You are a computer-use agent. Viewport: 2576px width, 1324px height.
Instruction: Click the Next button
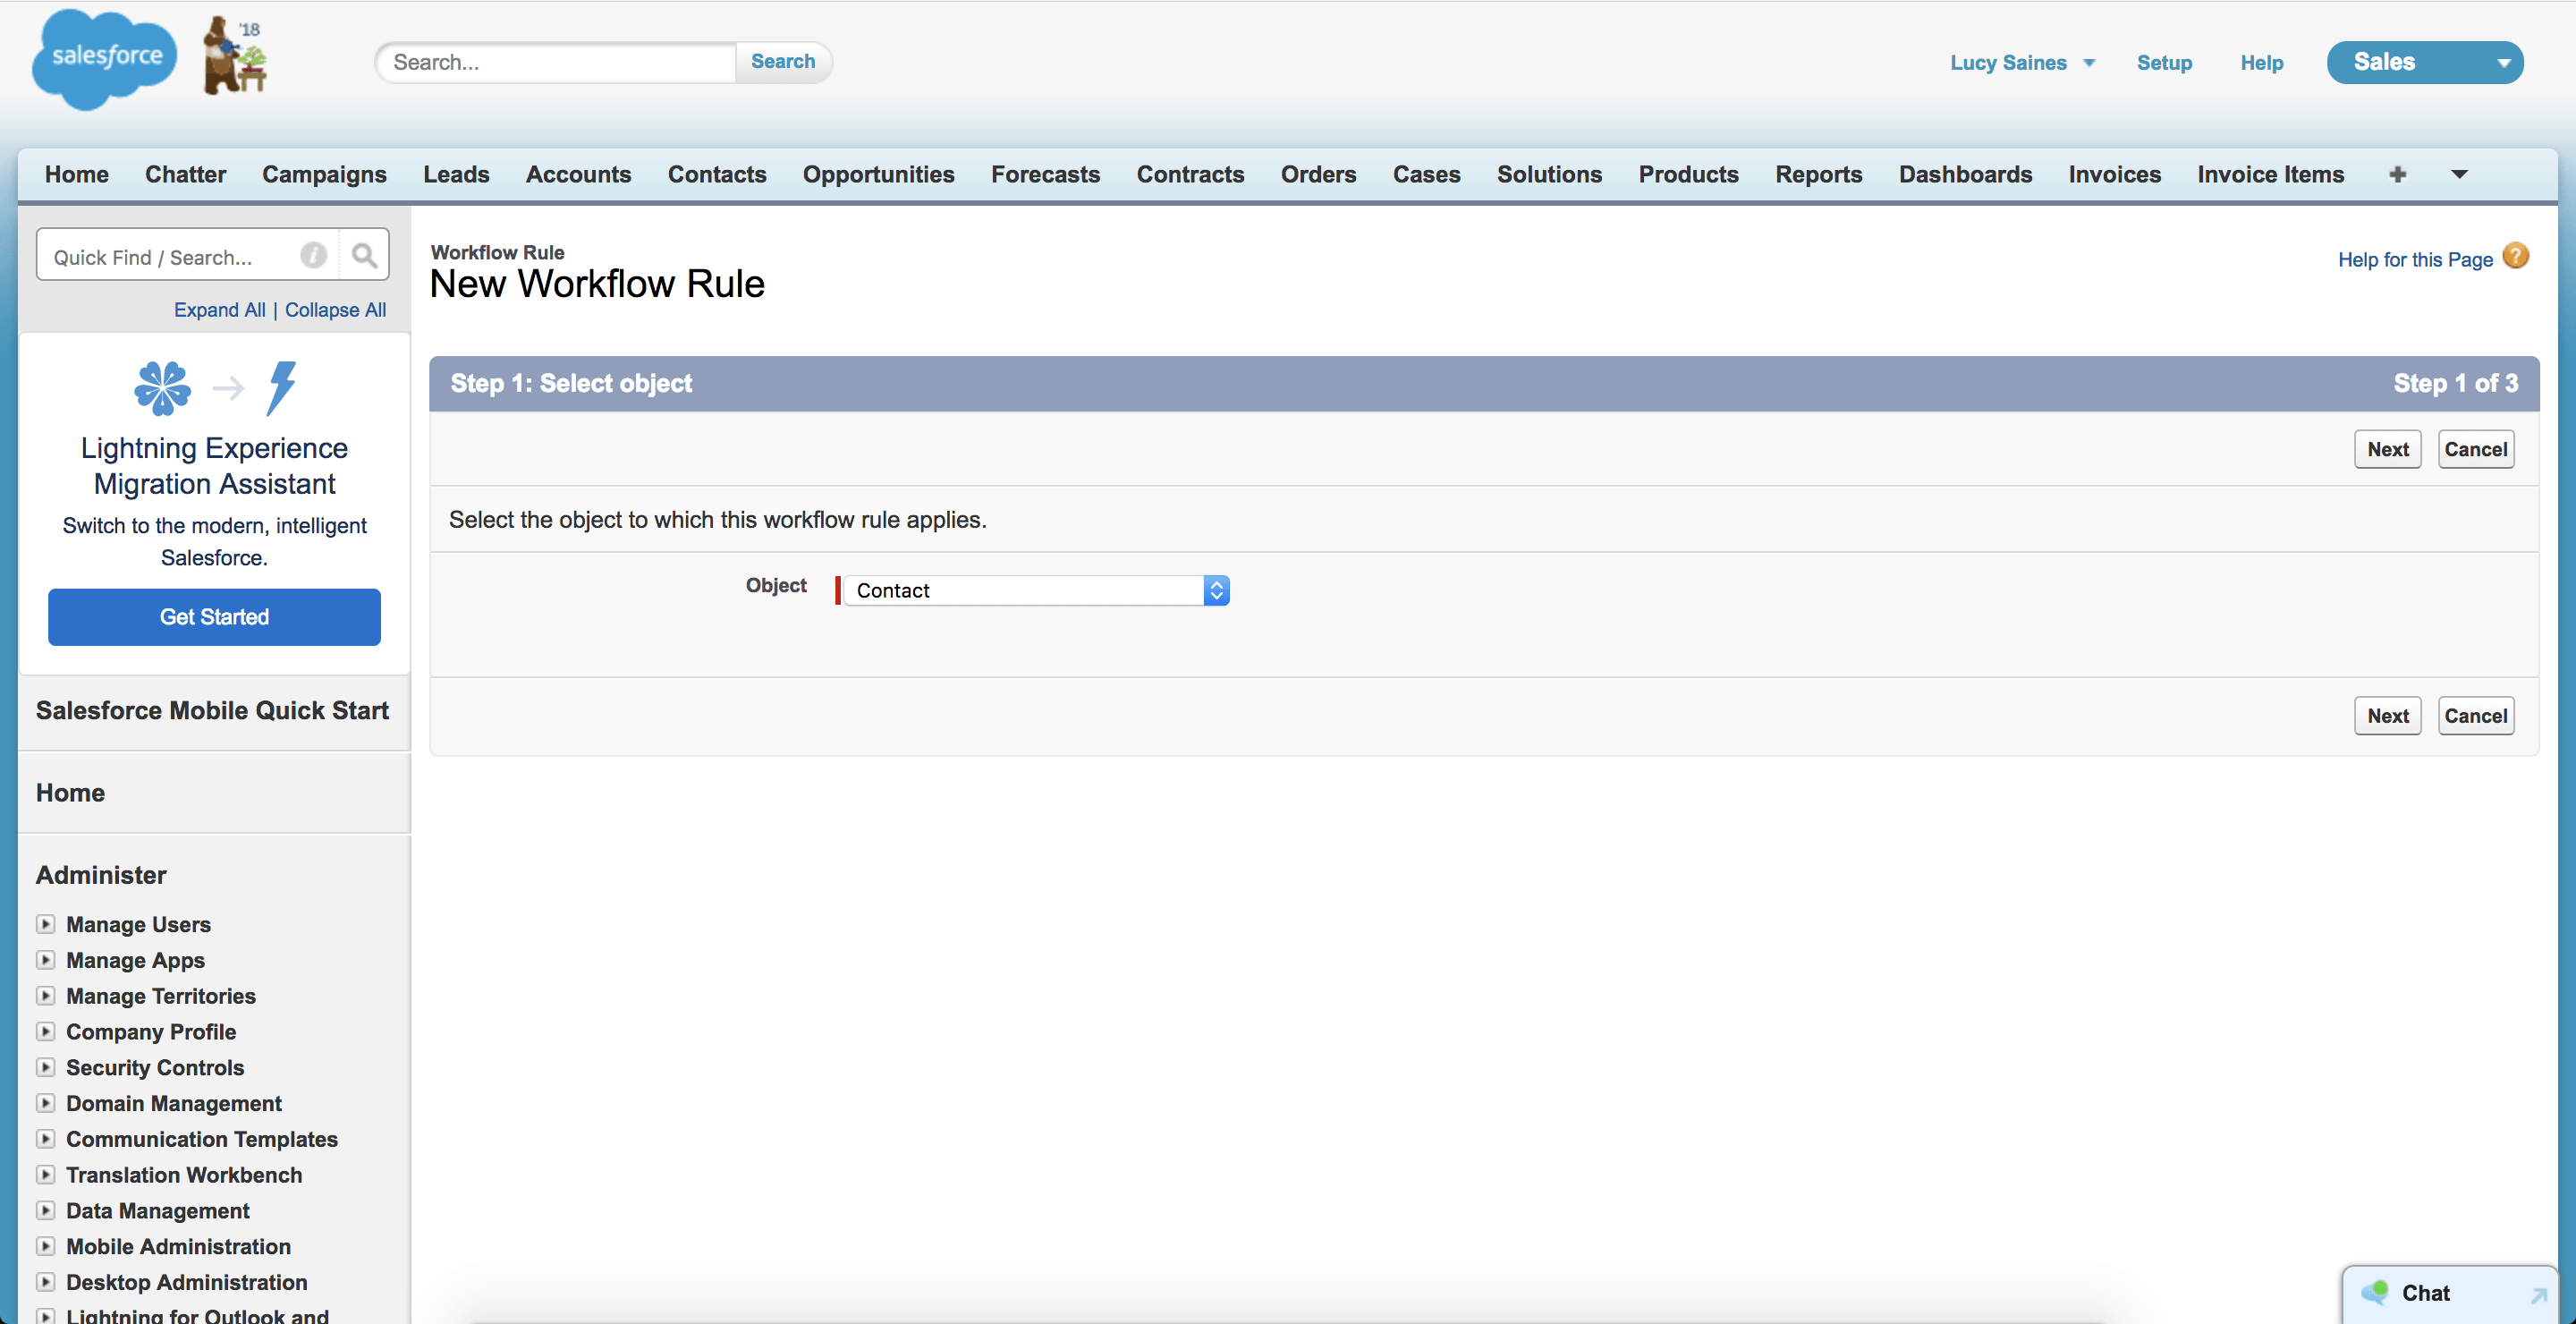2387,449
